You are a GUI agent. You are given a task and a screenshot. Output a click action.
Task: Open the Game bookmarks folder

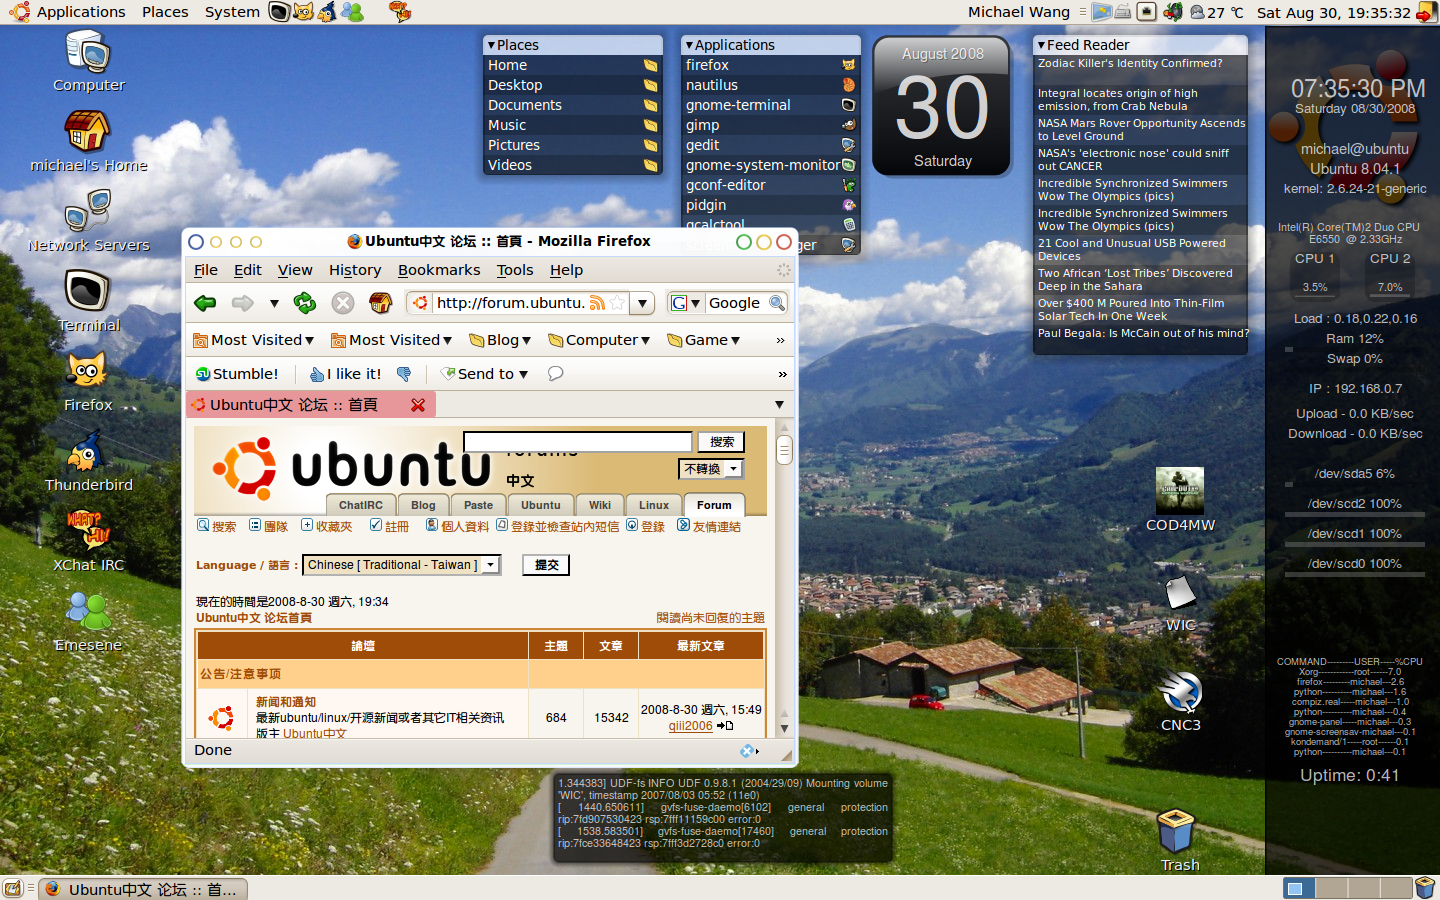point(704,340)
